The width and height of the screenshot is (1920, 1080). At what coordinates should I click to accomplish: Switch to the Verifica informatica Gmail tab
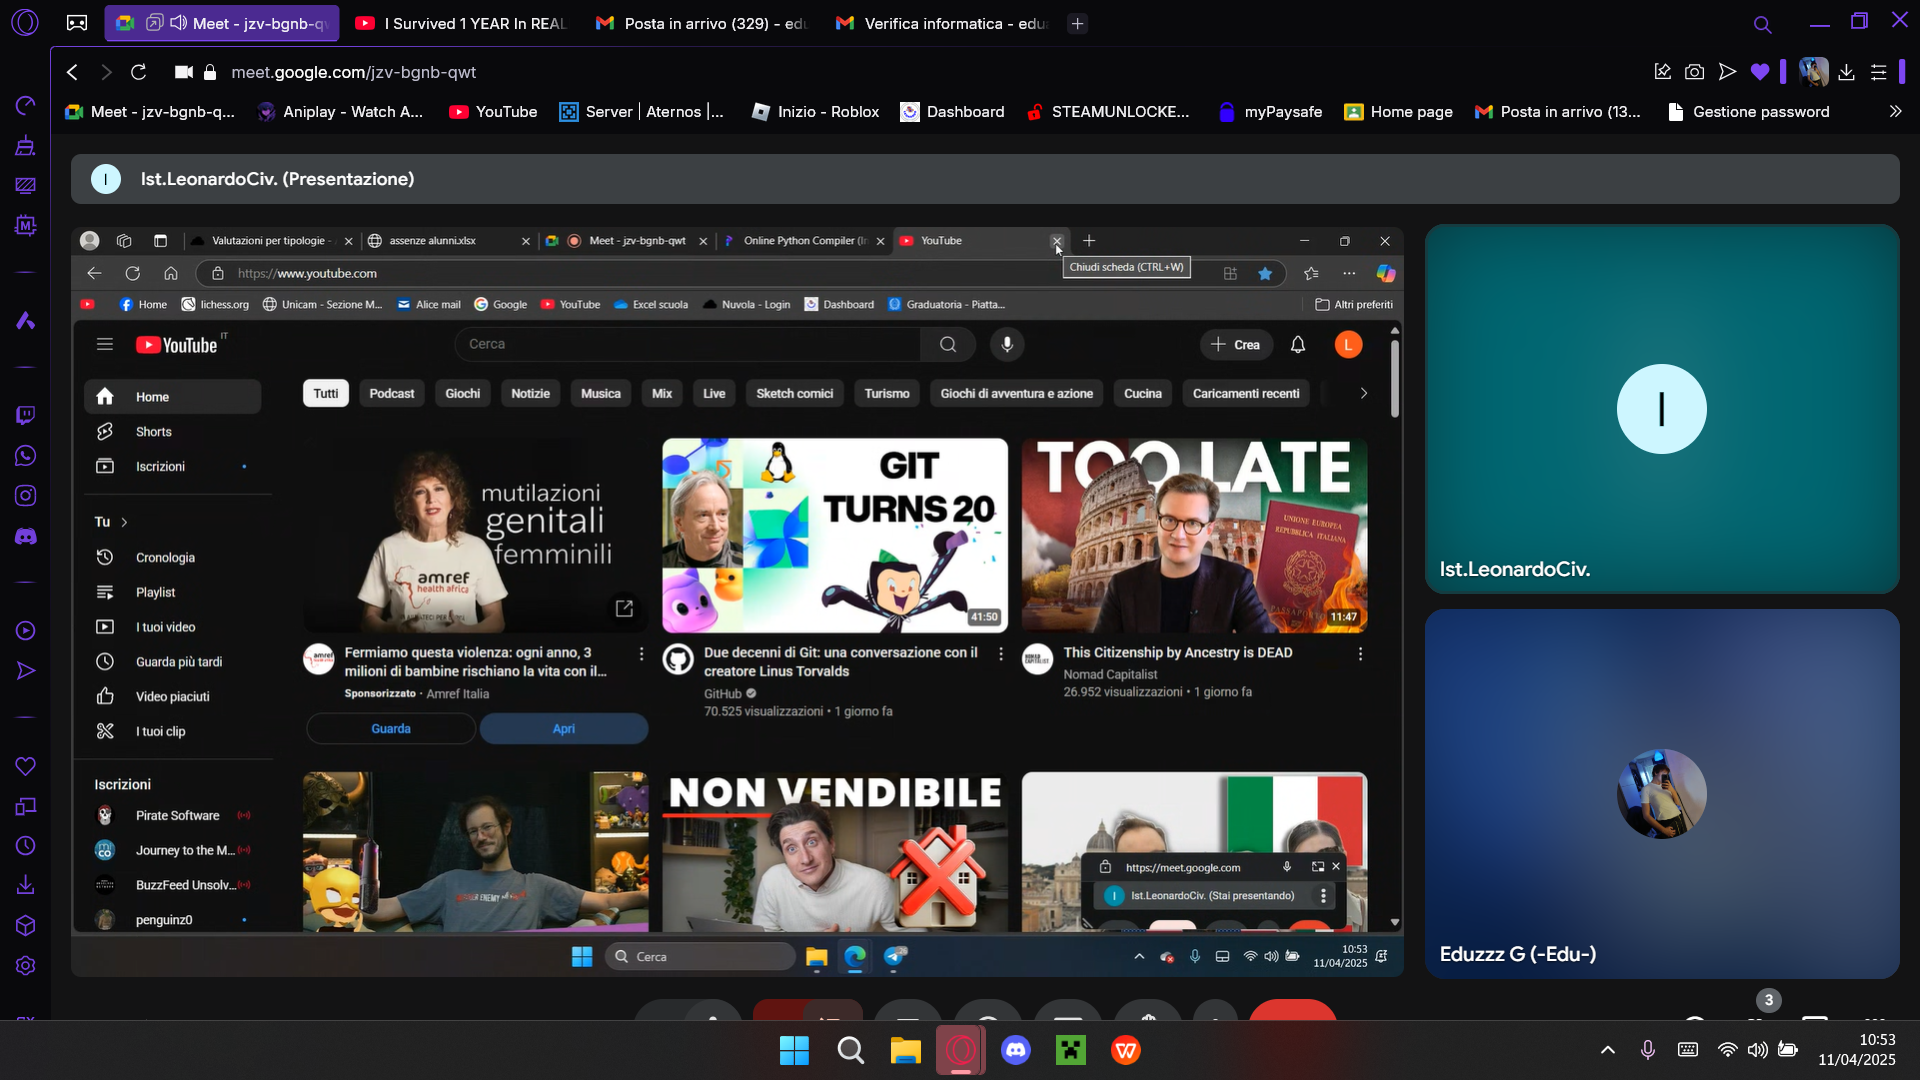tap(941, 23)
